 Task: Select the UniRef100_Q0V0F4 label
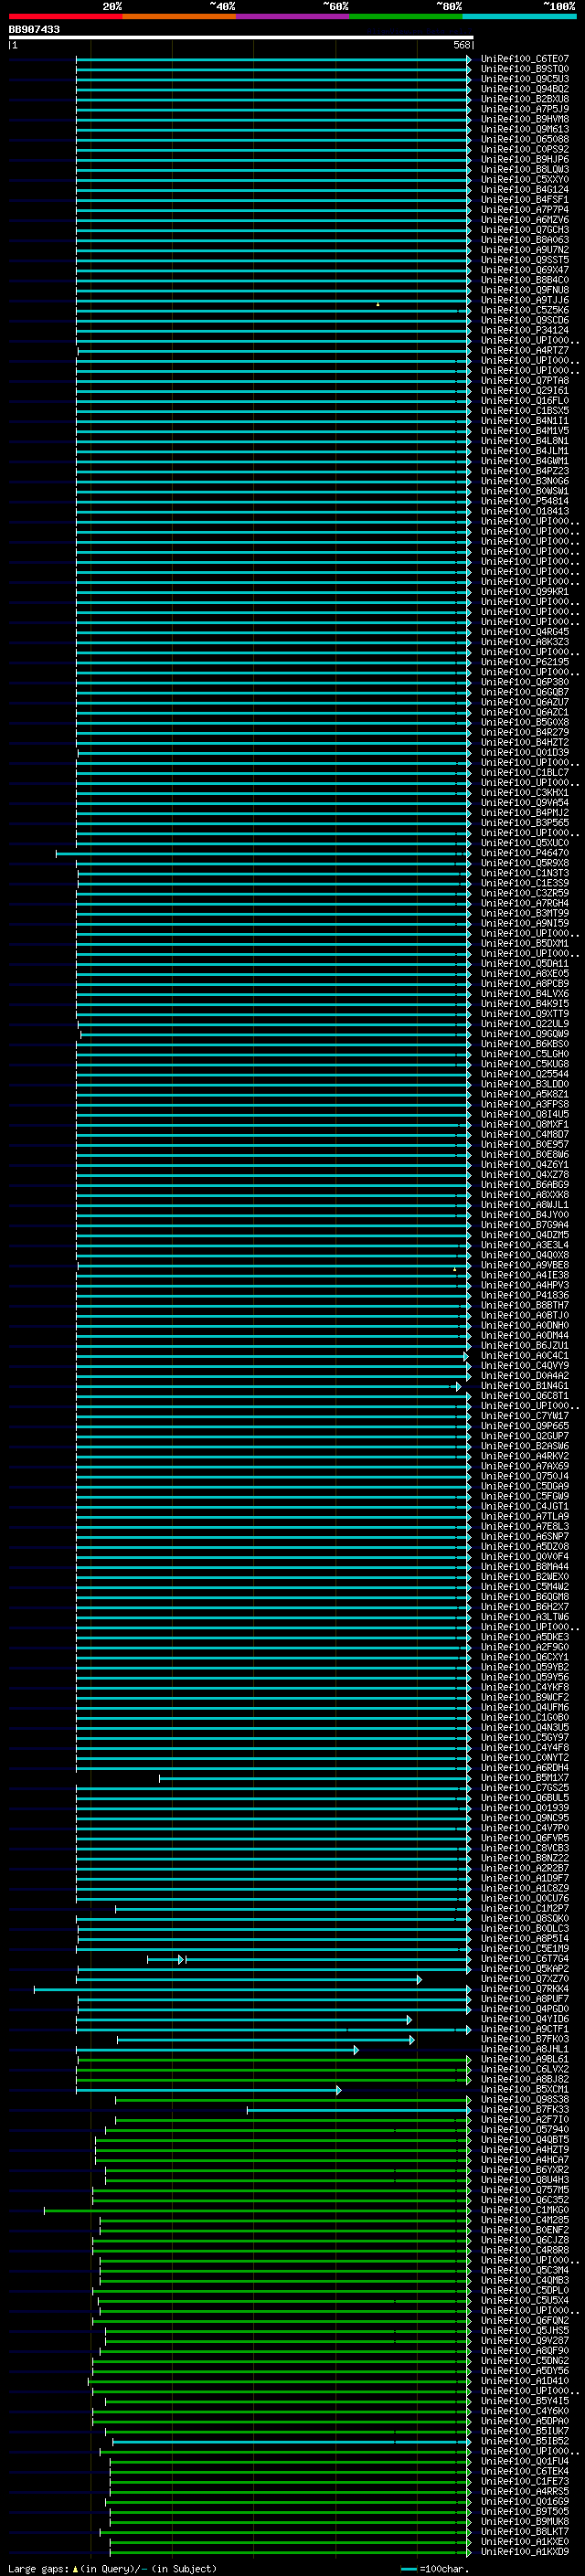click(x=524, y=1557)
